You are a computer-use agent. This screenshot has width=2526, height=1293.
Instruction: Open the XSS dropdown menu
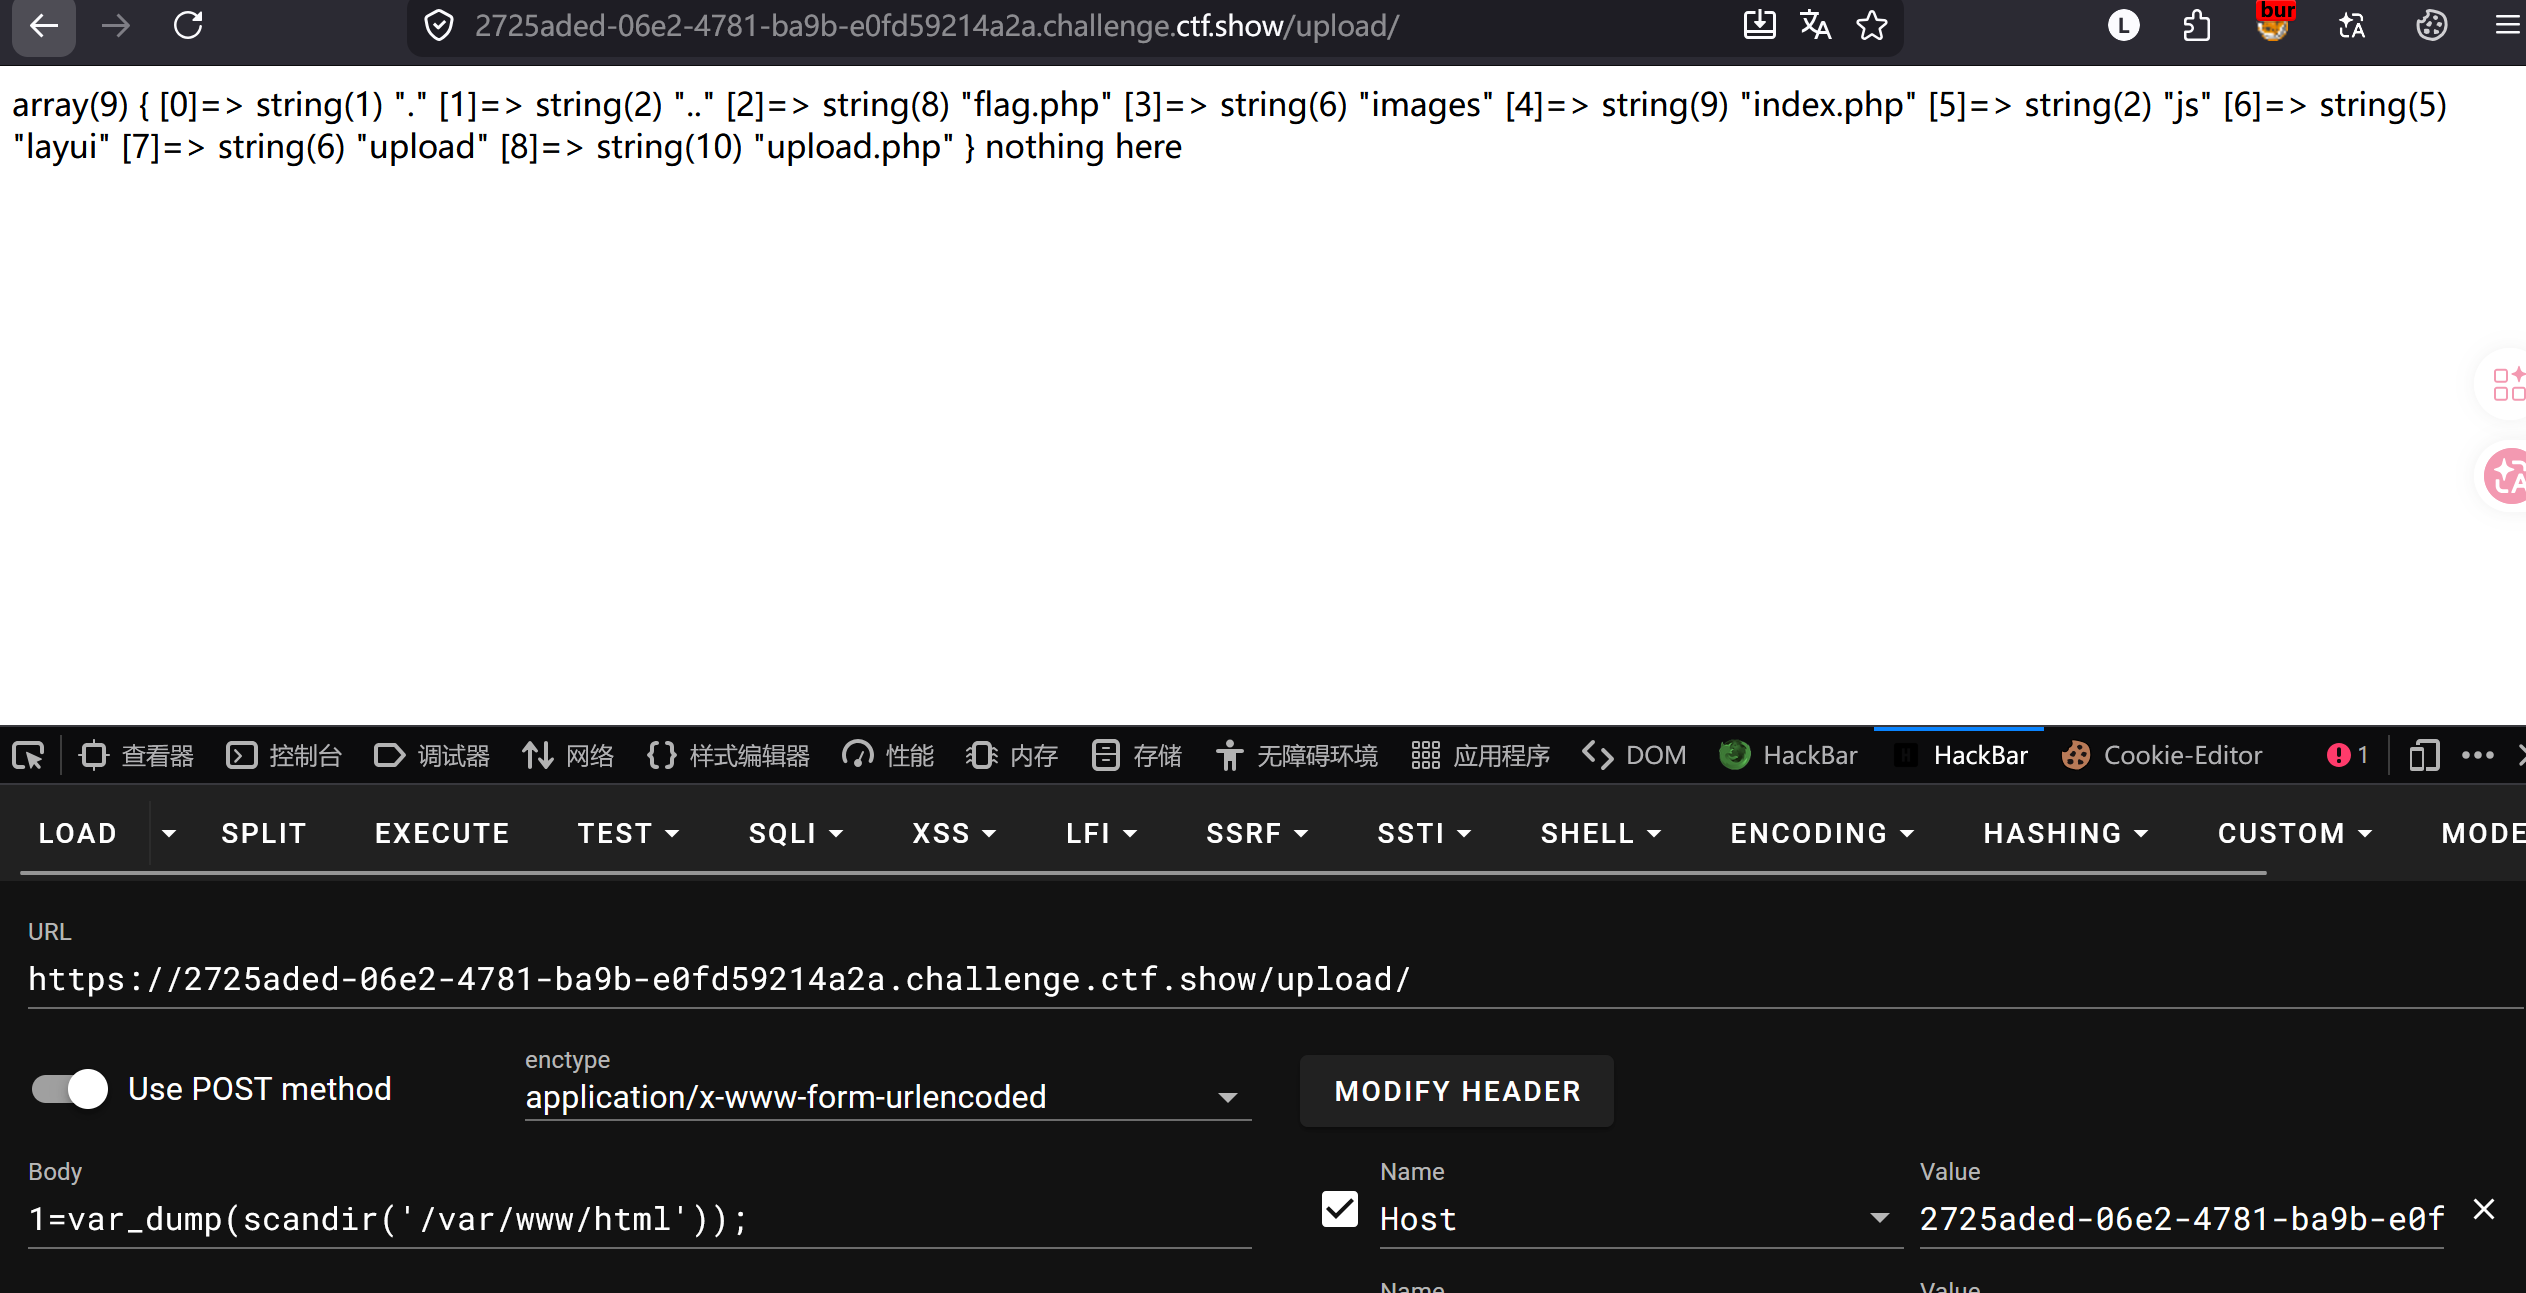click(954, 833)
